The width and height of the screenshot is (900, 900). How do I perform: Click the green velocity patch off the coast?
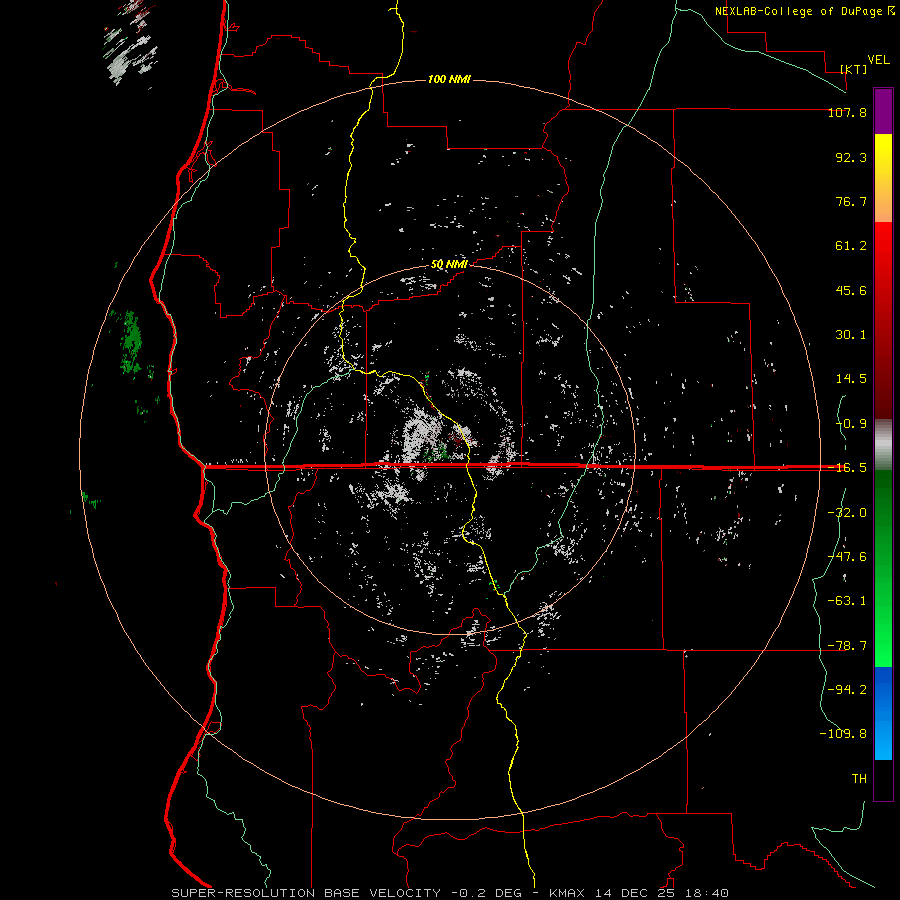(131, 343)
